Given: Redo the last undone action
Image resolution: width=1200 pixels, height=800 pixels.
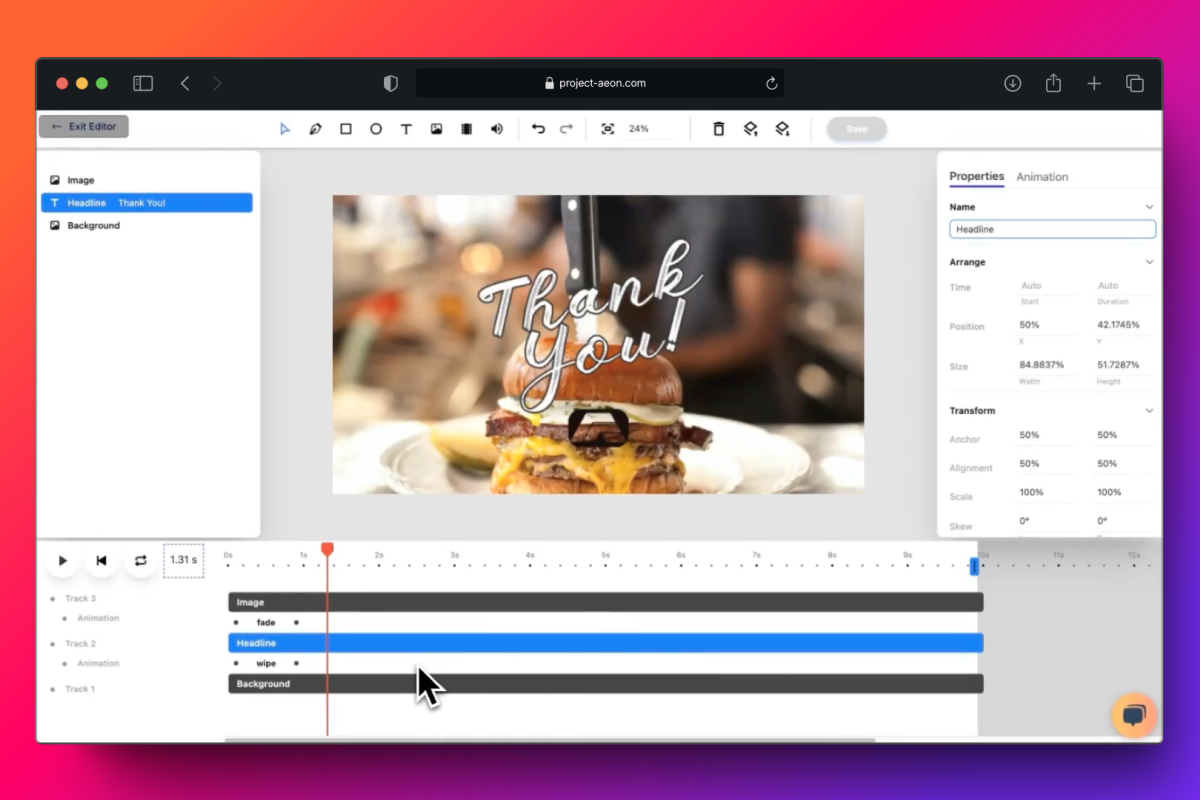Looking at the screenshot, I should pyautogui.click(x=566, y=129).
